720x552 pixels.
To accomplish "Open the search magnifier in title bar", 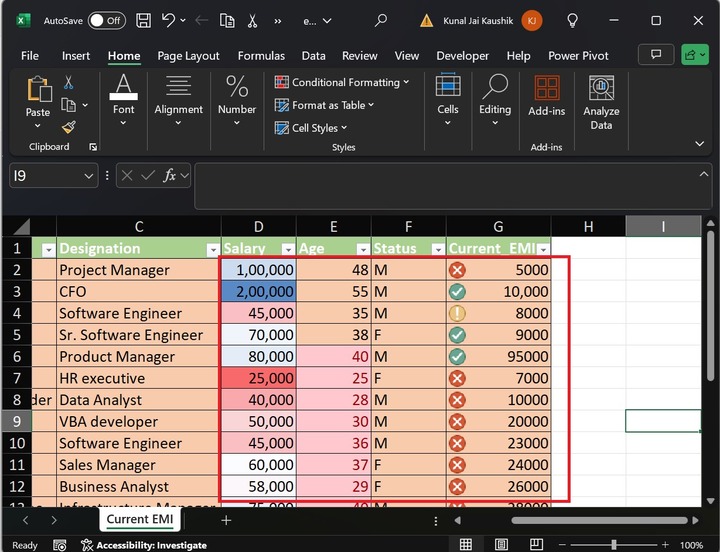I will click(380, 20).
